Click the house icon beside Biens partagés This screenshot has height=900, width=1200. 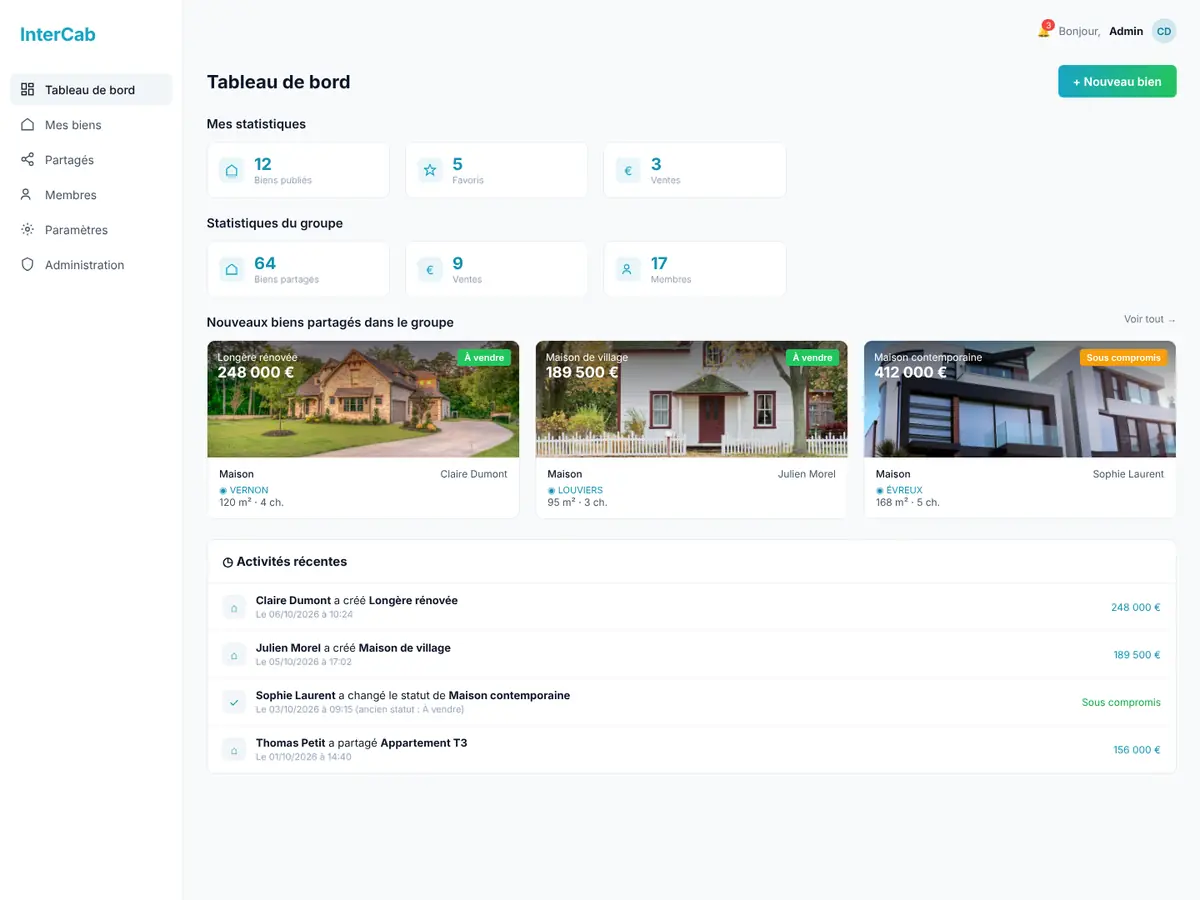[x=232, y=269]
